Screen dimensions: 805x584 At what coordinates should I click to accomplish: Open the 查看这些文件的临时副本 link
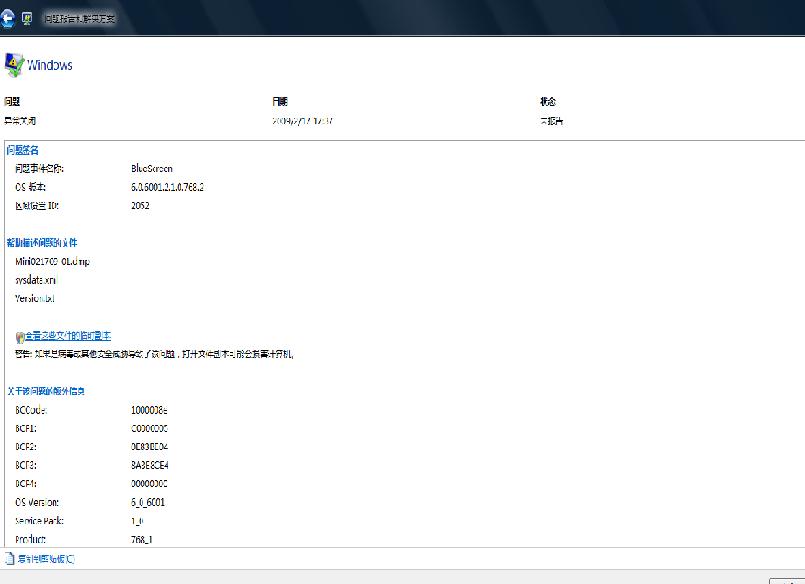[68, 336]
